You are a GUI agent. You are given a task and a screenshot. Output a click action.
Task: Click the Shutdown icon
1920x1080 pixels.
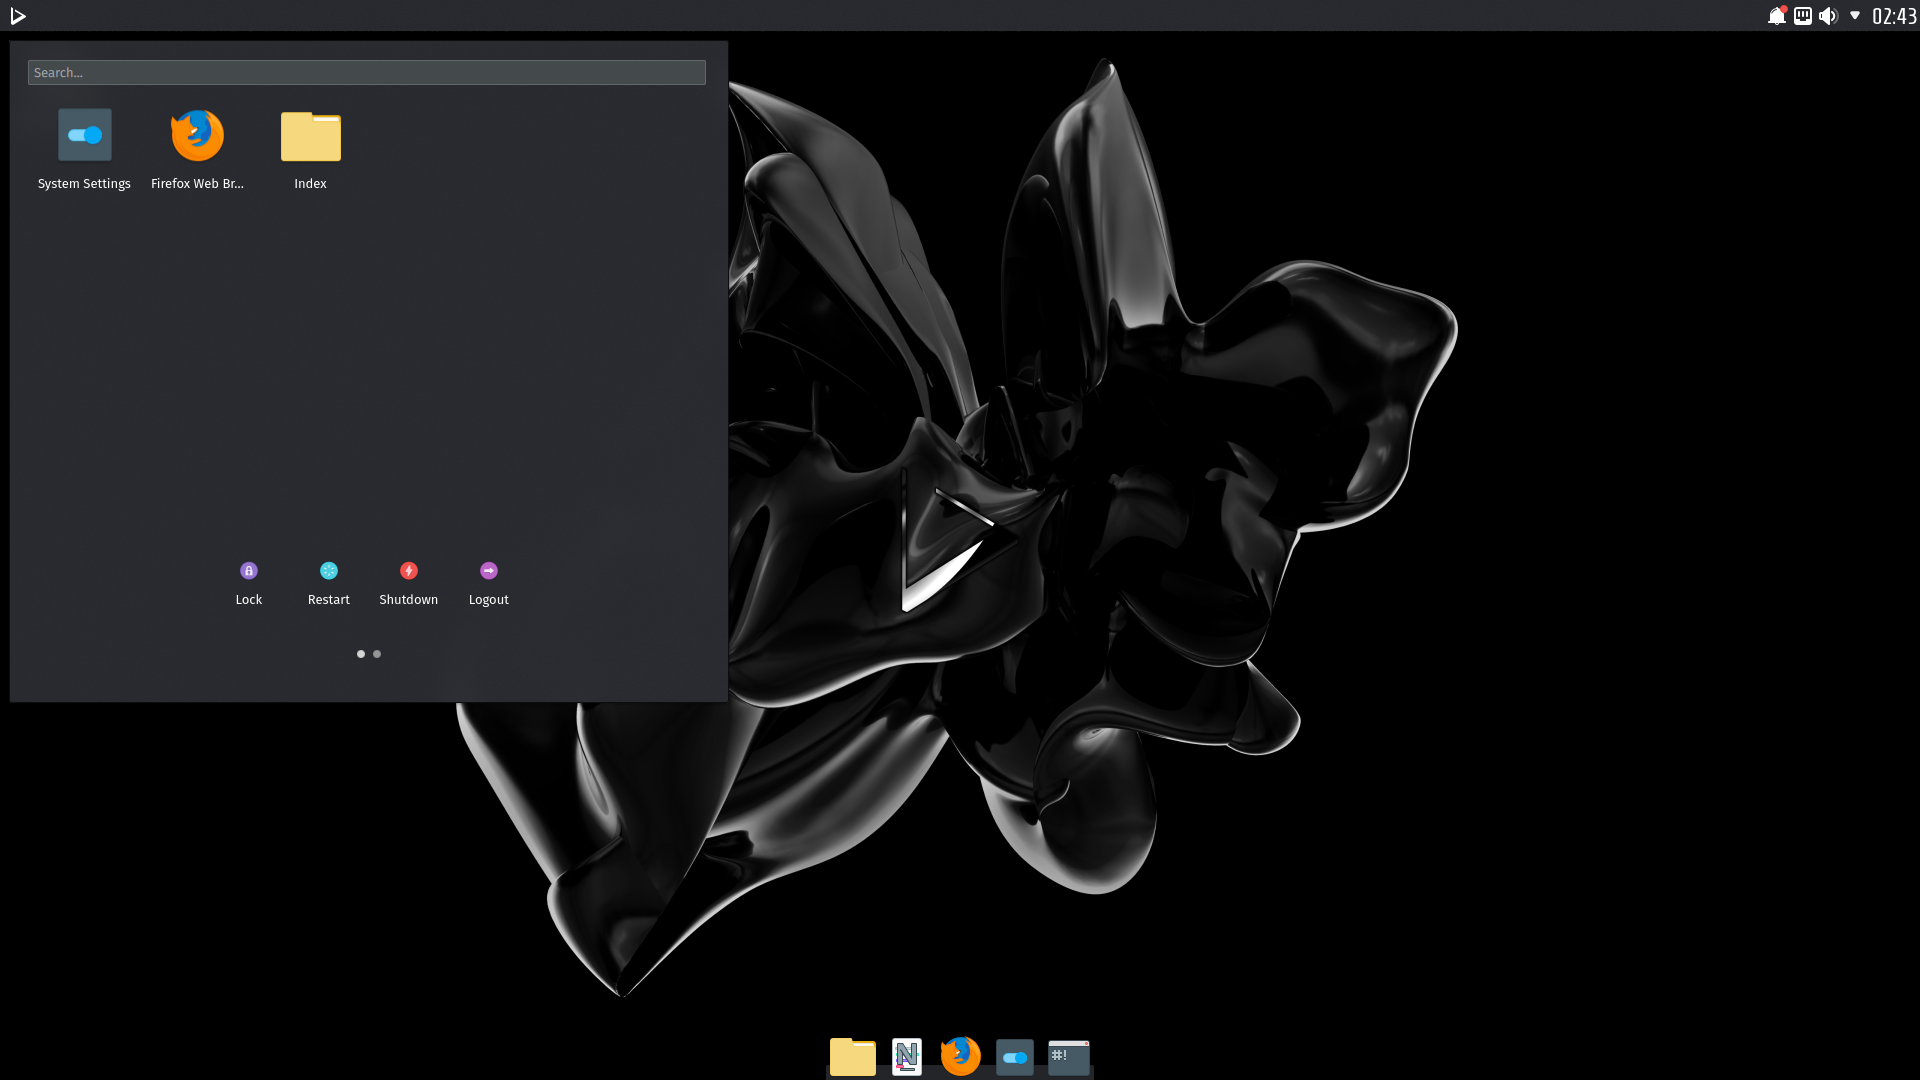(409, 571)
